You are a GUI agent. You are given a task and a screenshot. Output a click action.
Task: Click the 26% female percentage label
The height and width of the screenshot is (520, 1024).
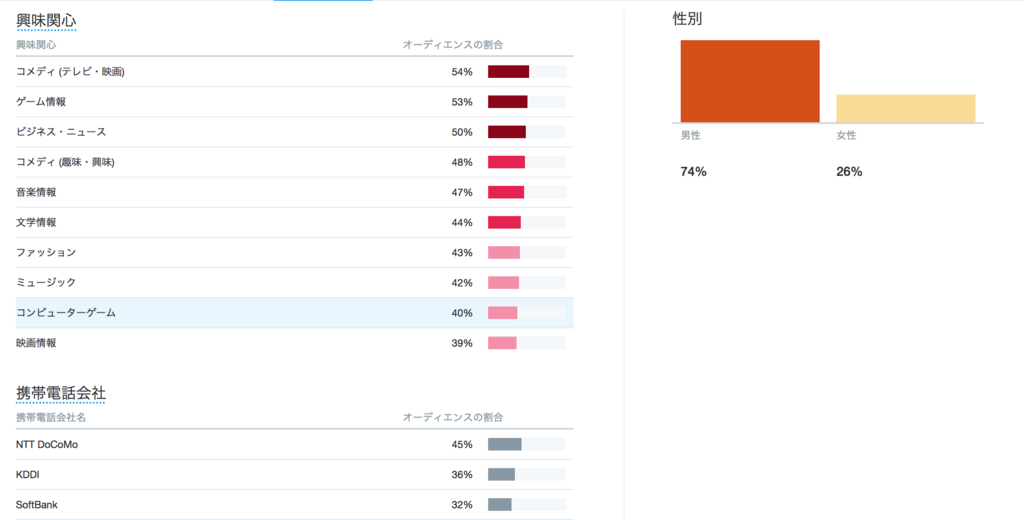click(x=849, y=172)
